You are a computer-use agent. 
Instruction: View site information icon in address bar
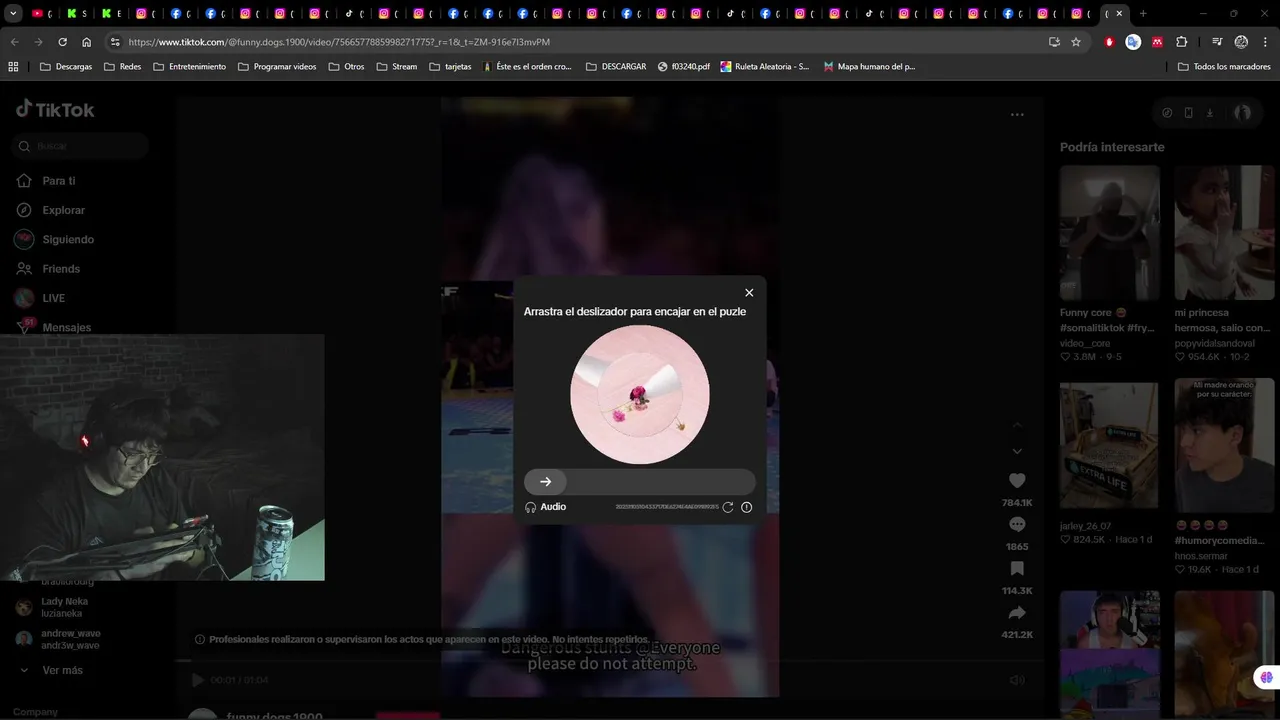click(x=115, y=42)
